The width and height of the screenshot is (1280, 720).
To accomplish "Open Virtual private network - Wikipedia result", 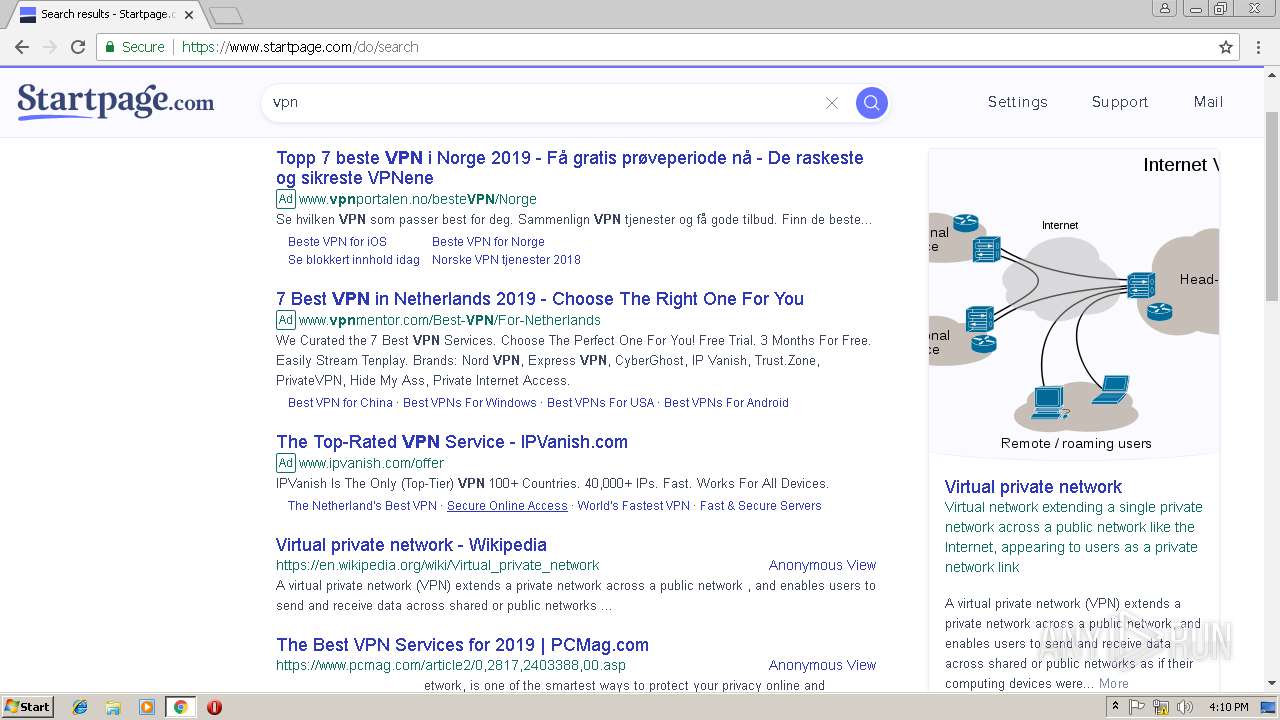I will click(x=411, y=545).
